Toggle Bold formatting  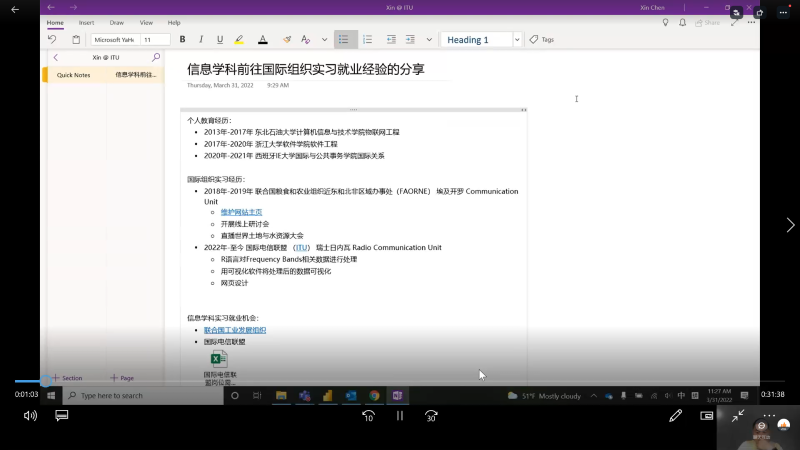[182, 39]
